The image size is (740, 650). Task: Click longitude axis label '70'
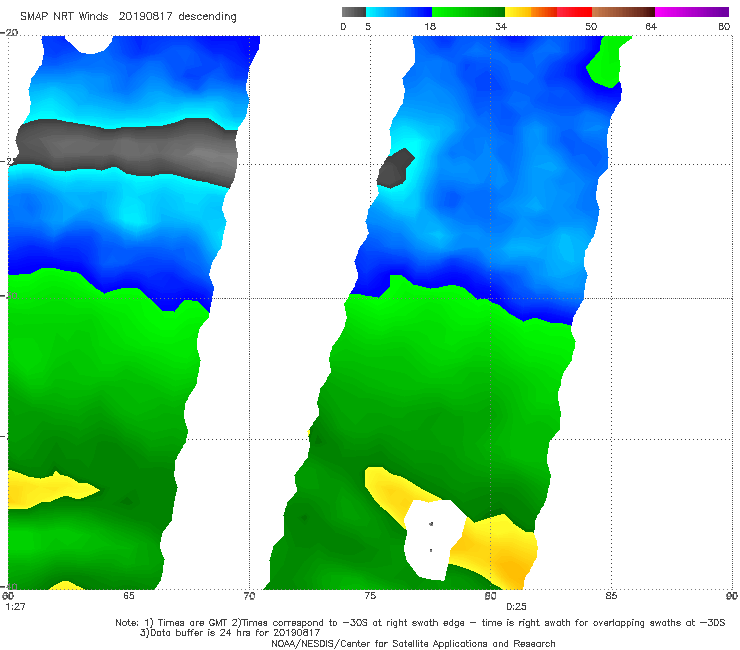249,596
